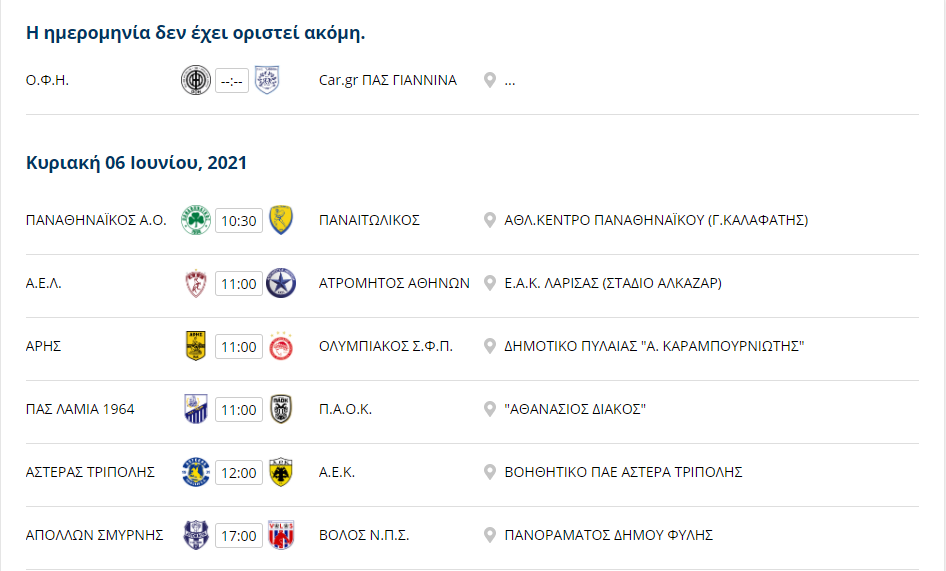Click the OFI crest logo
Image resolution: width=946 pixels, height=571 pixels.
pyautogui.click(x=195, y=80)
